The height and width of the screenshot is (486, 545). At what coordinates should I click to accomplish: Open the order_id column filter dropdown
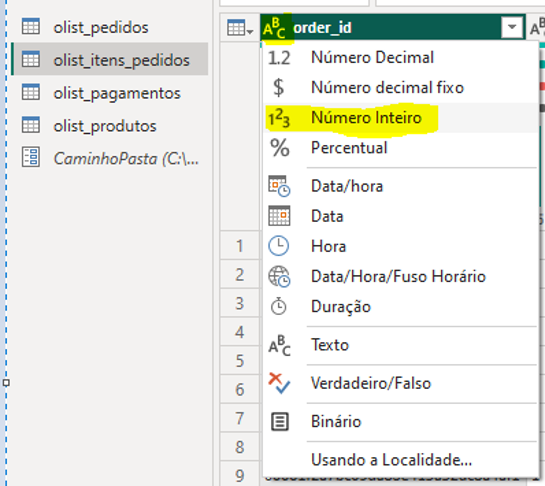pyautogui.click(x=512, y=27)
